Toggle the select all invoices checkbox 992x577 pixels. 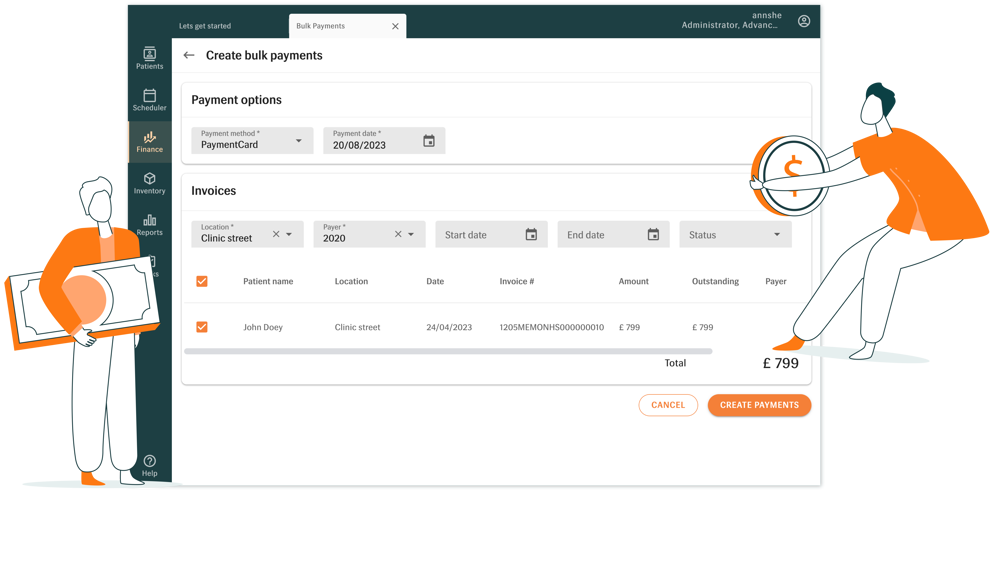pyautogui.click(x=202, y=281)
